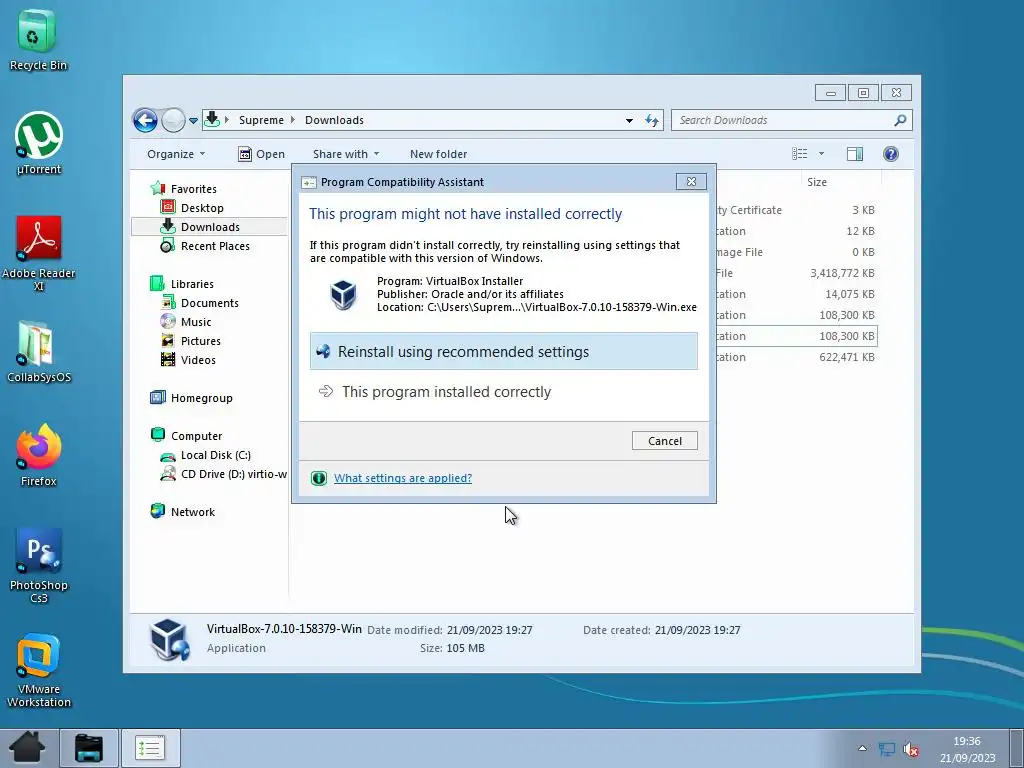This screenshot has width=1024, height=768.
Task: Choose Reinstall using recommended settings
Action: point(504,351)
